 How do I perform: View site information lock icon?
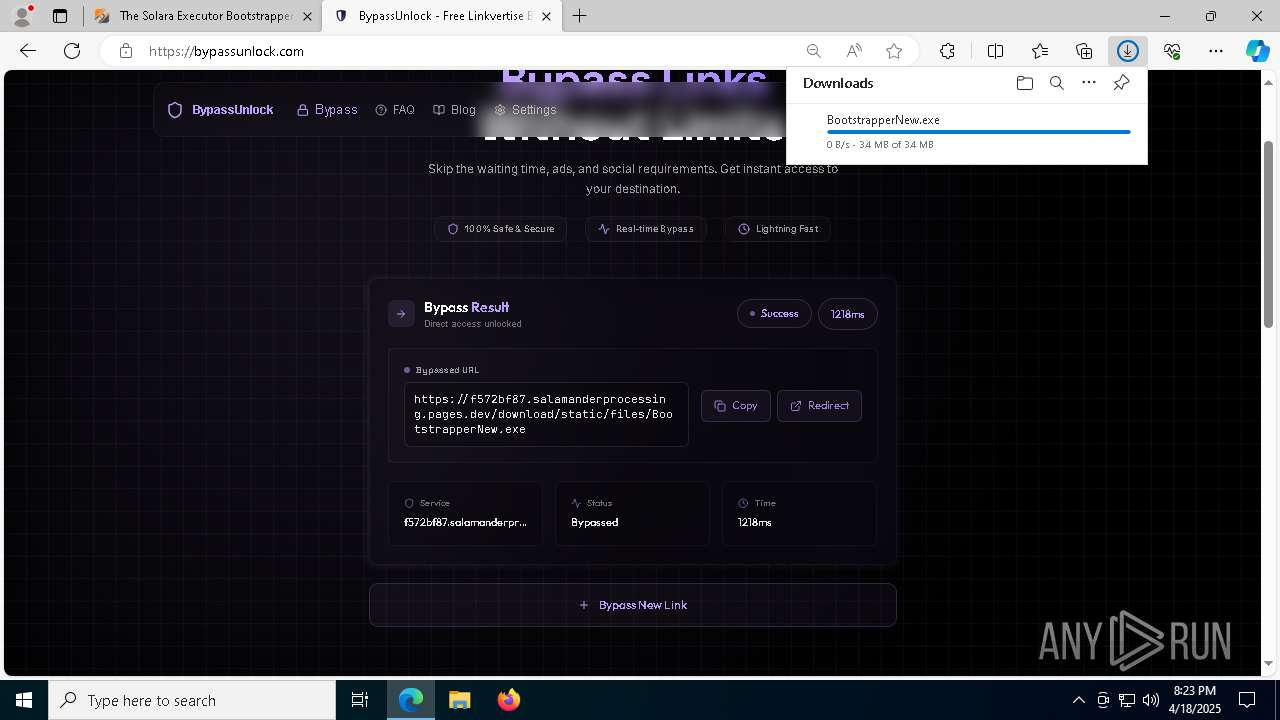pos(125,51)
